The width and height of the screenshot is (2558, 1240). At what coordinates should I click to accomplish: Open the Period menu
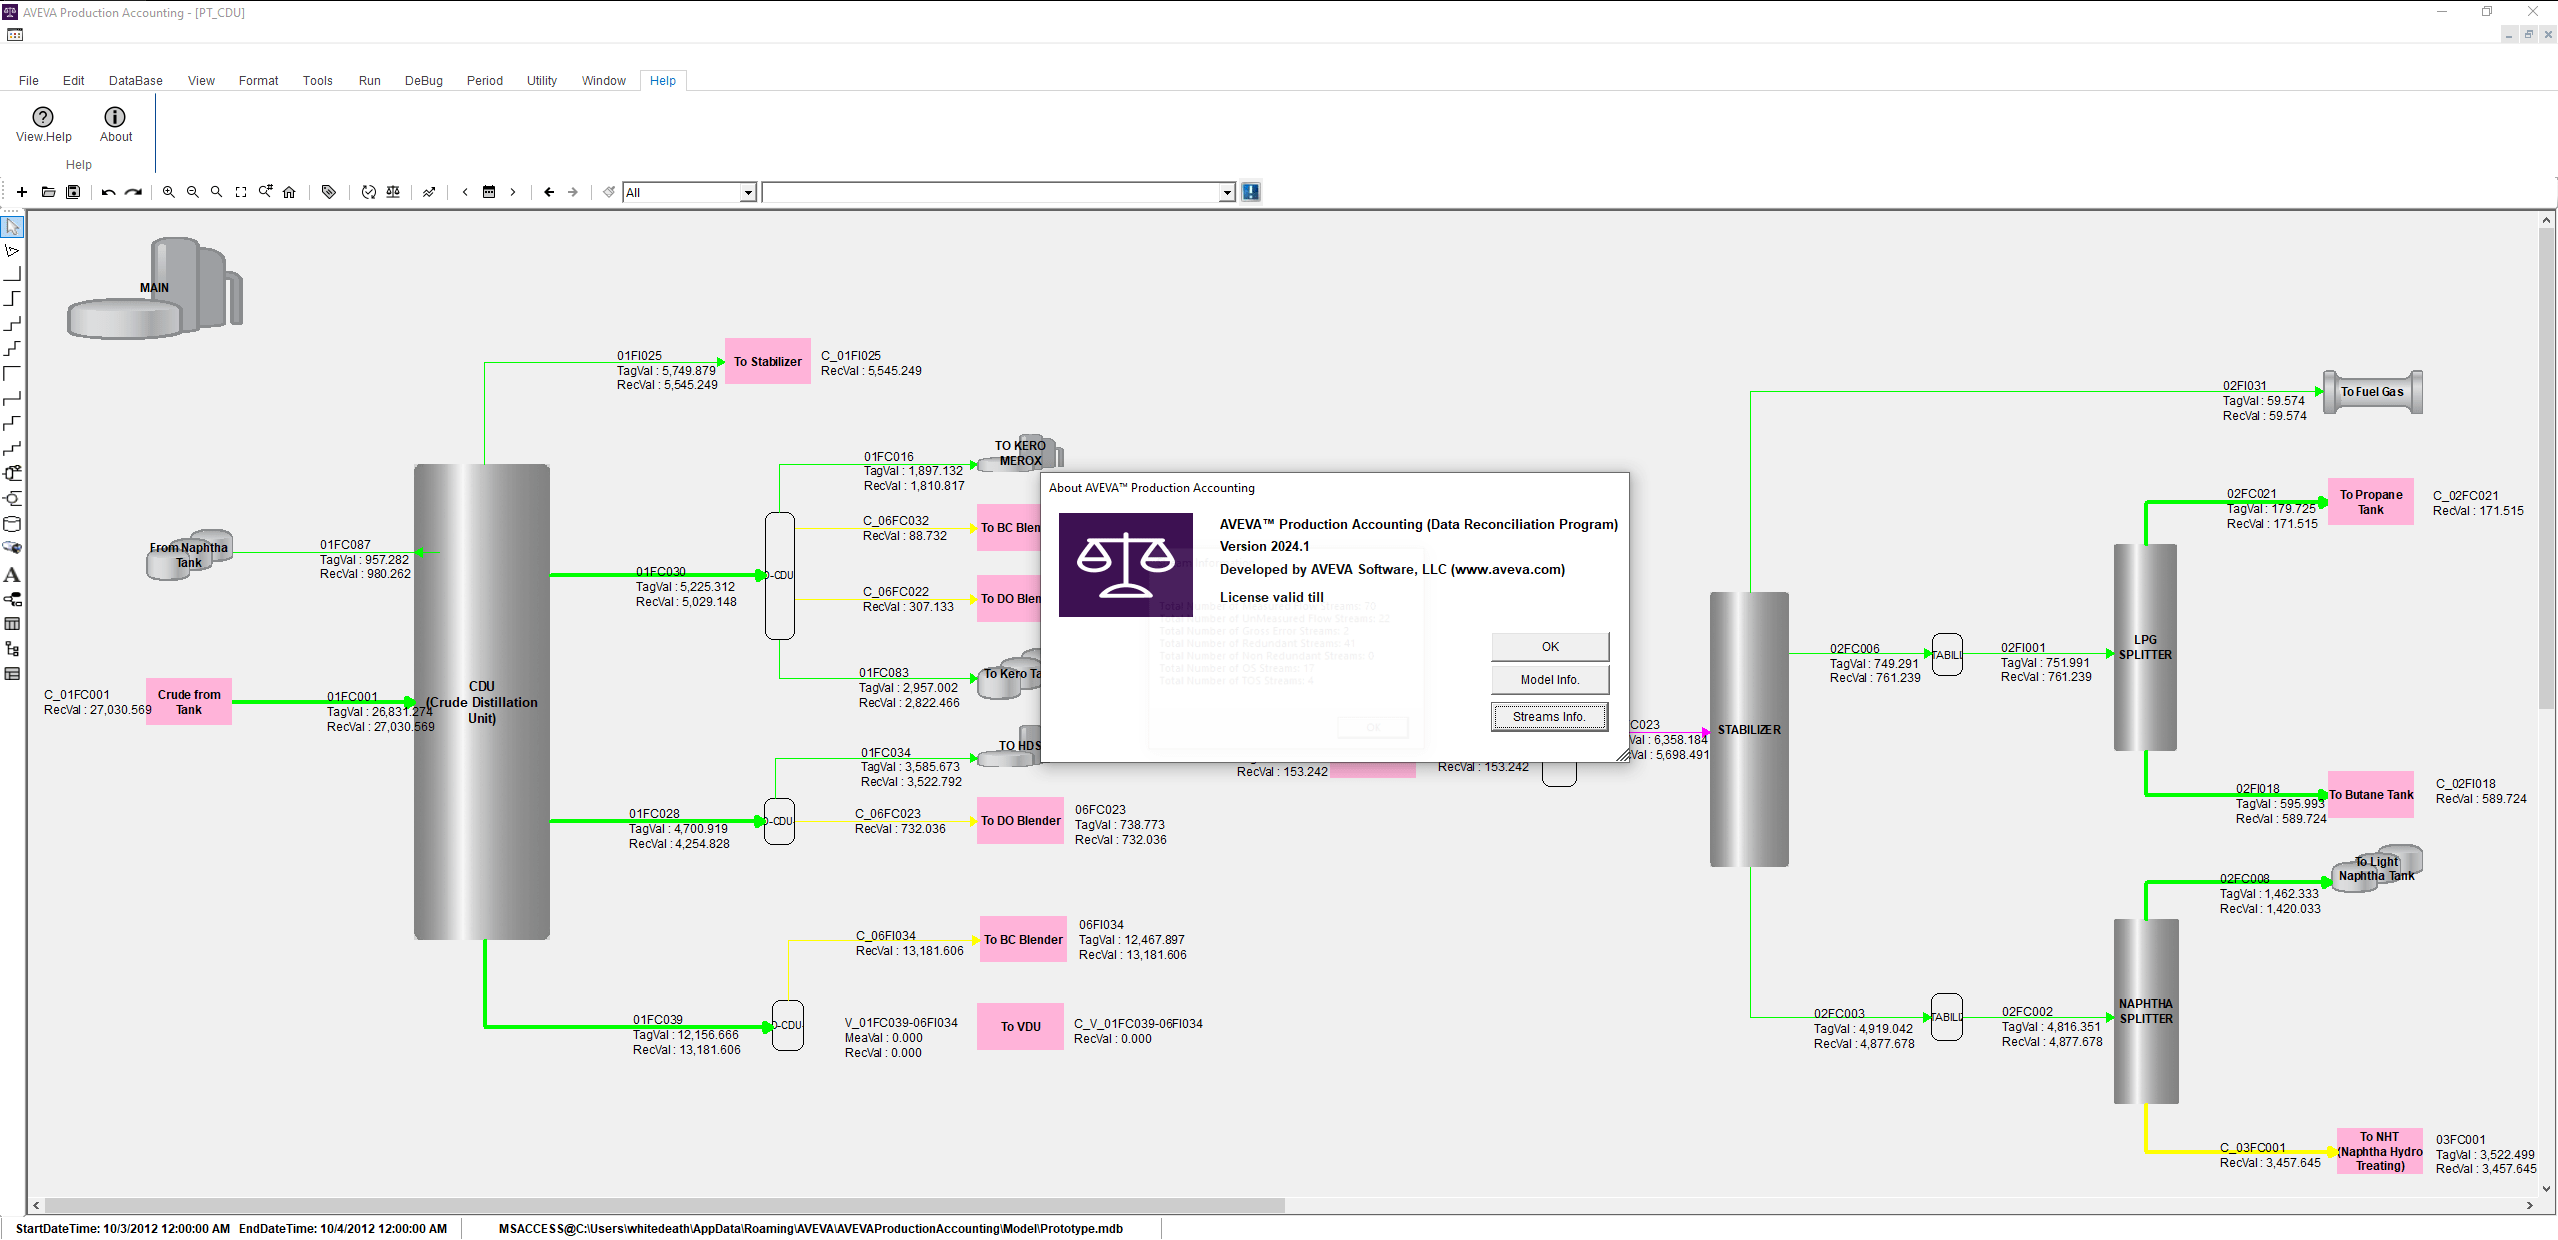click(484, 81)
